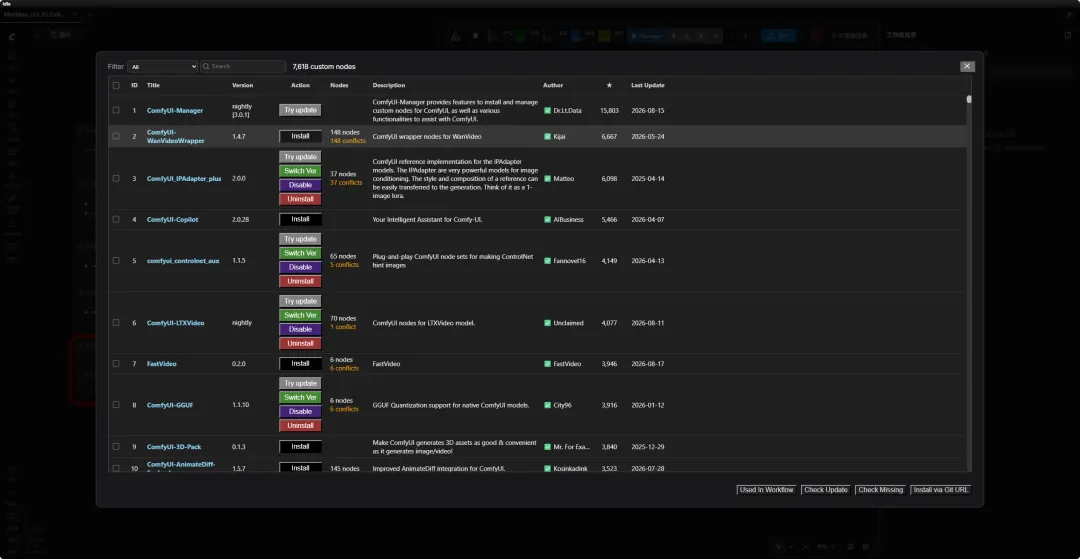The image size is (1080, 559).
Task: Disable comfyui_controlnet_aux
Action: 300,267
